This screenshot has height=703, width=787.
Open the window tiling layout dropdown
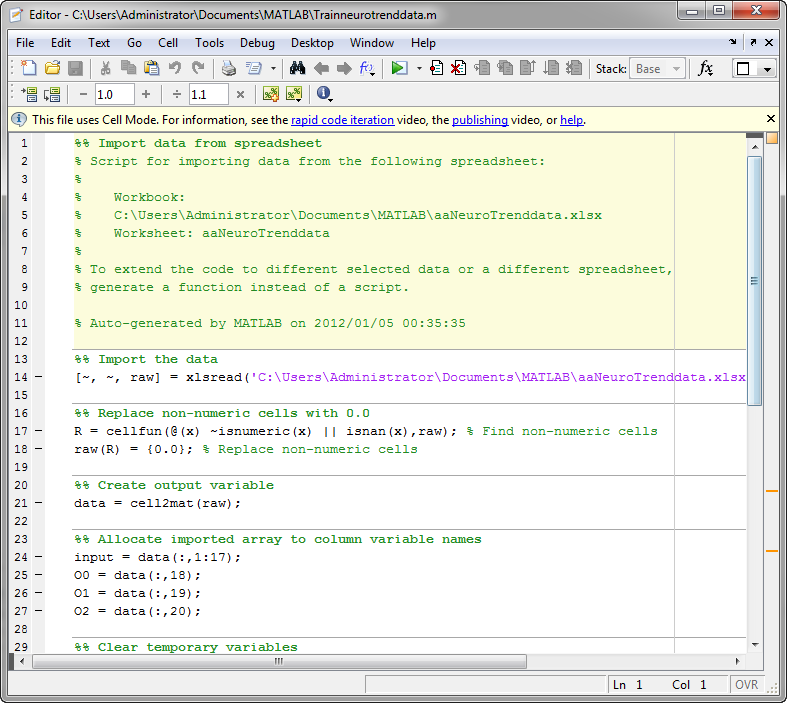point(767,69)
